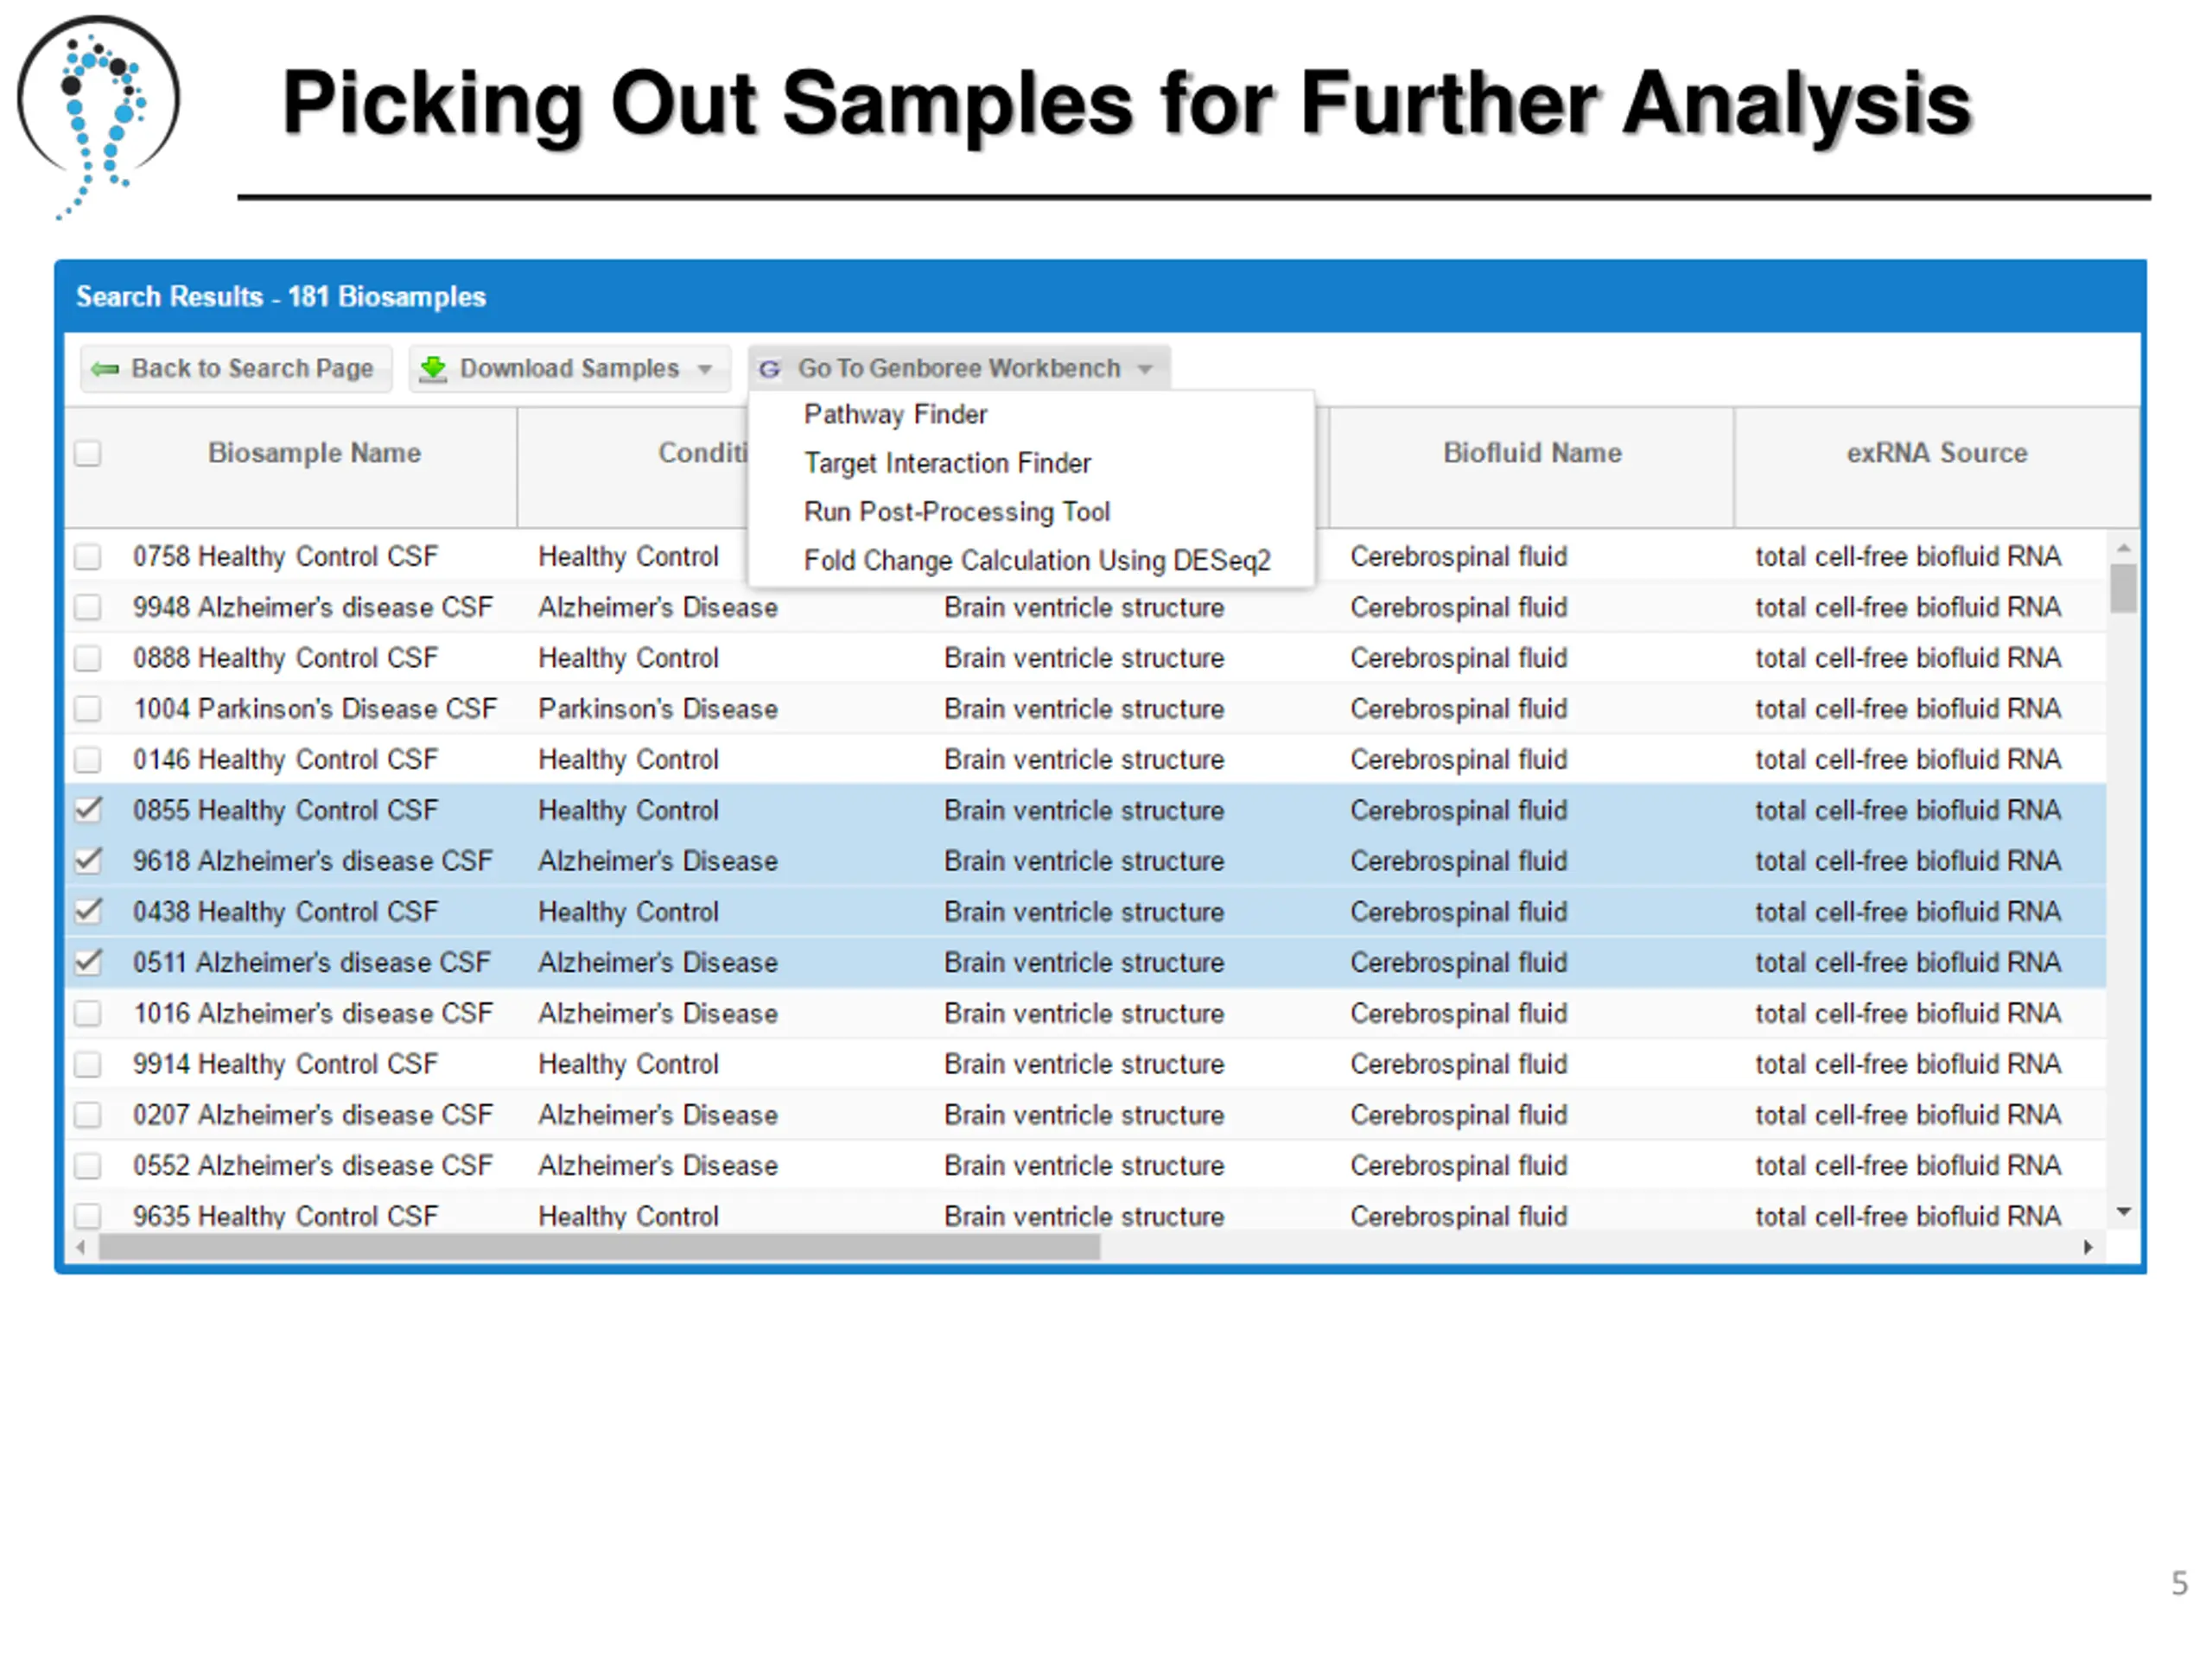The image size is (2212, 1659).
Task: Click the '0552 Alzheimer's disease CSF' name cell
Action: (x=313, y=1165)
